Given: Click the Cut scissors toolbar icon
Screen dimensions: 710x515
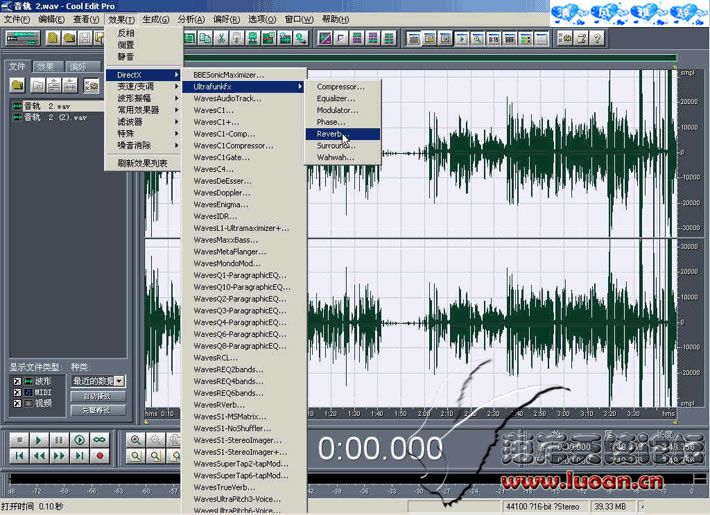Looking at the screenshot, I should 221,39.
